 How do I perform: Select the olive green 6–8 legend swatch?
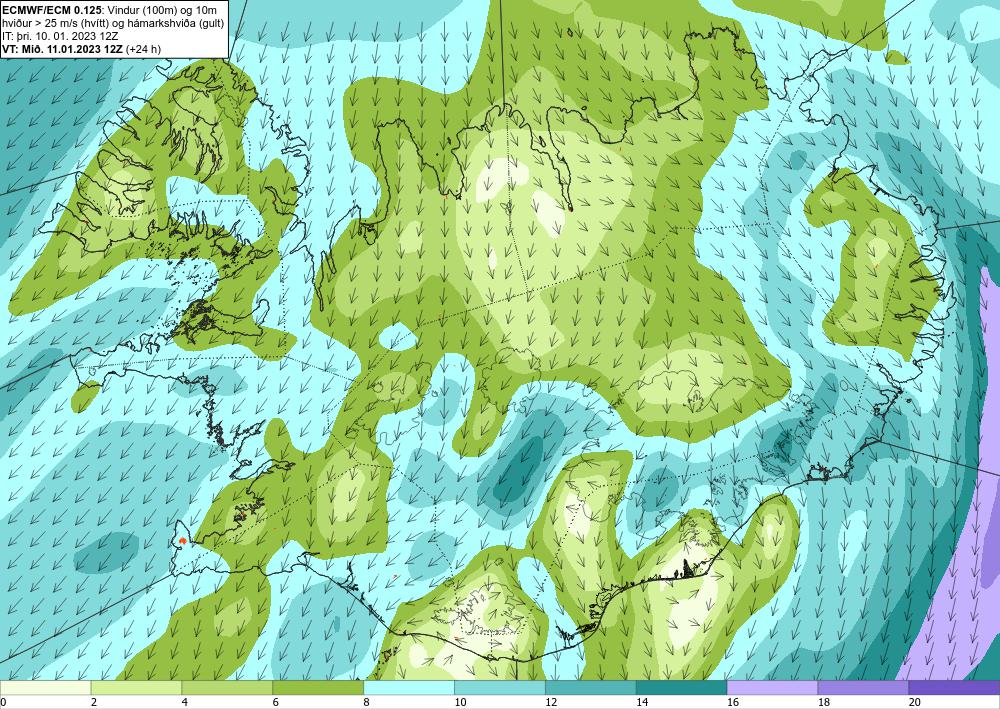tap(318, 688)
